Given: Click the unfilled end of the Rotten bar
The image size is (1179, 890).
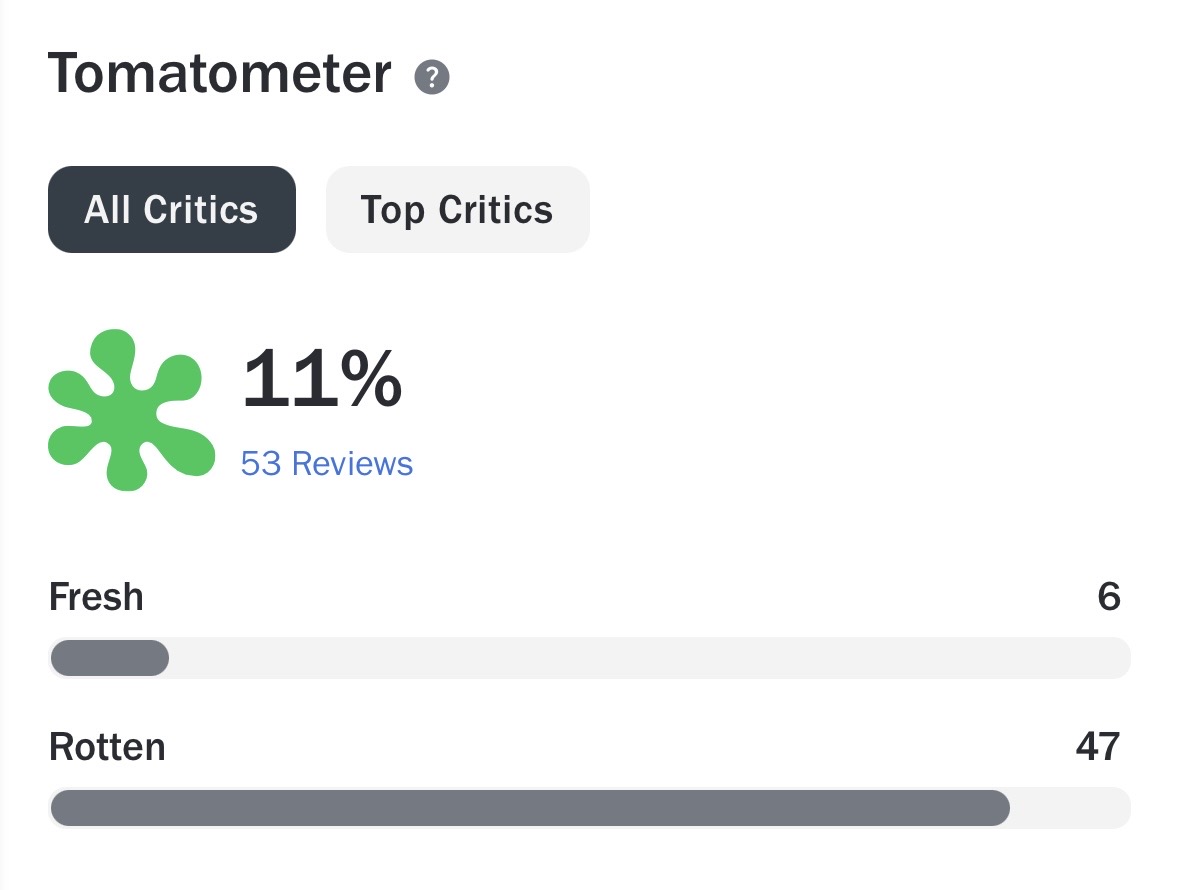Looking at the screenshot, I should (1070, 808).
